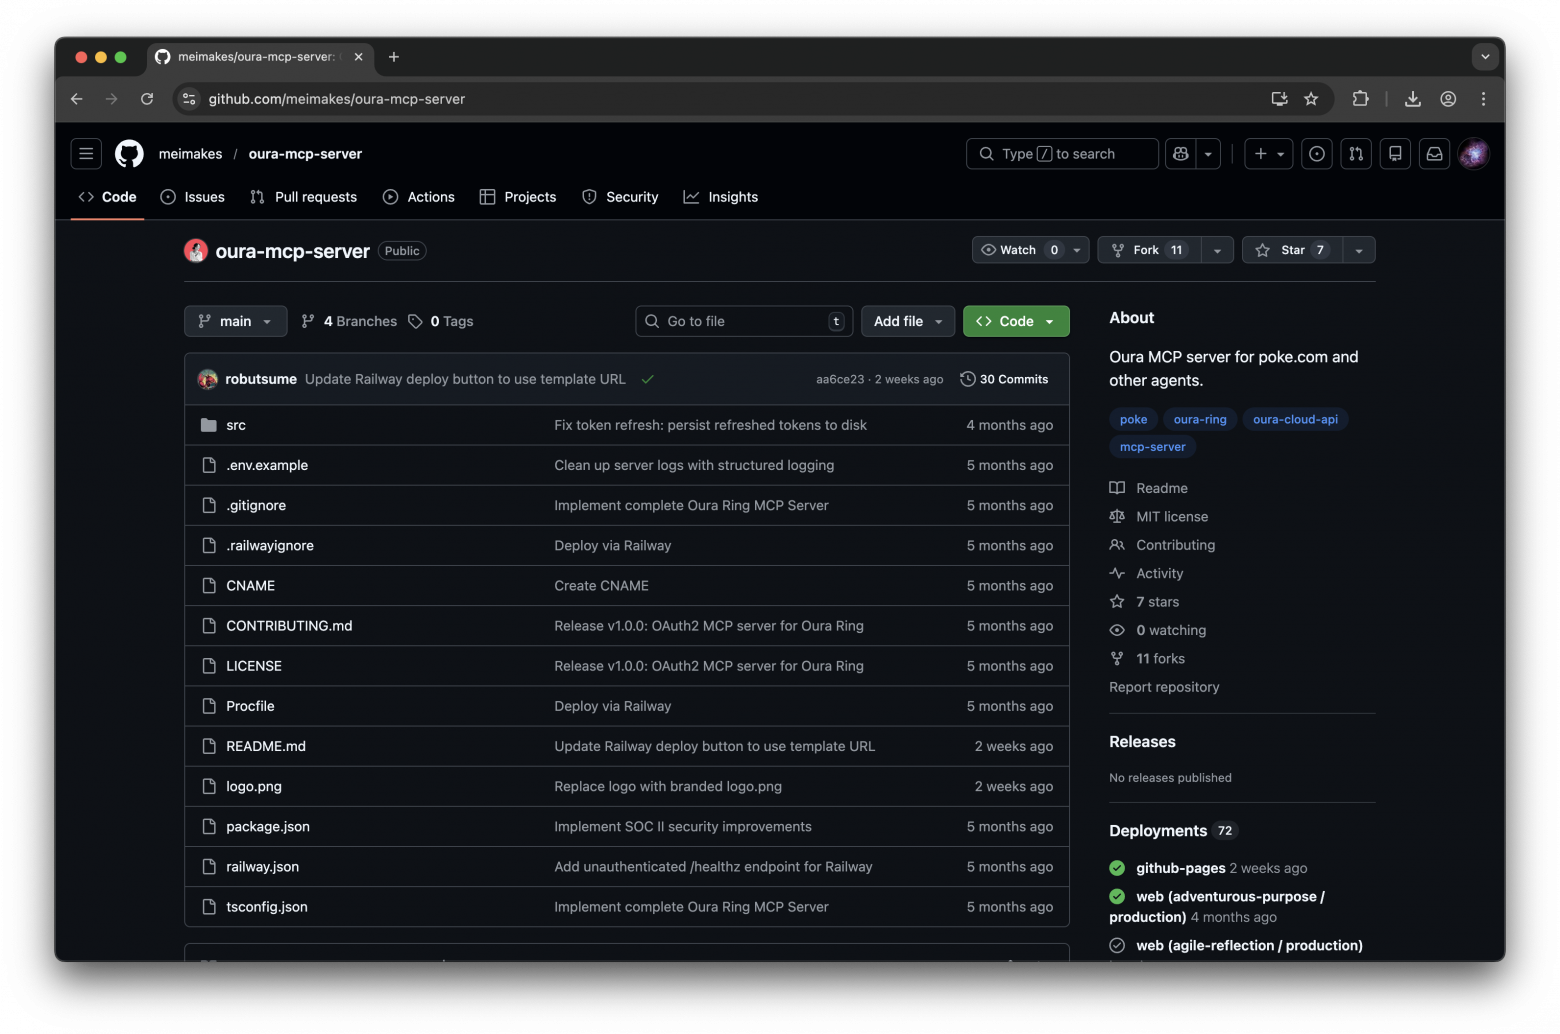Open the main branch selector dropdown

coord(235,321)
